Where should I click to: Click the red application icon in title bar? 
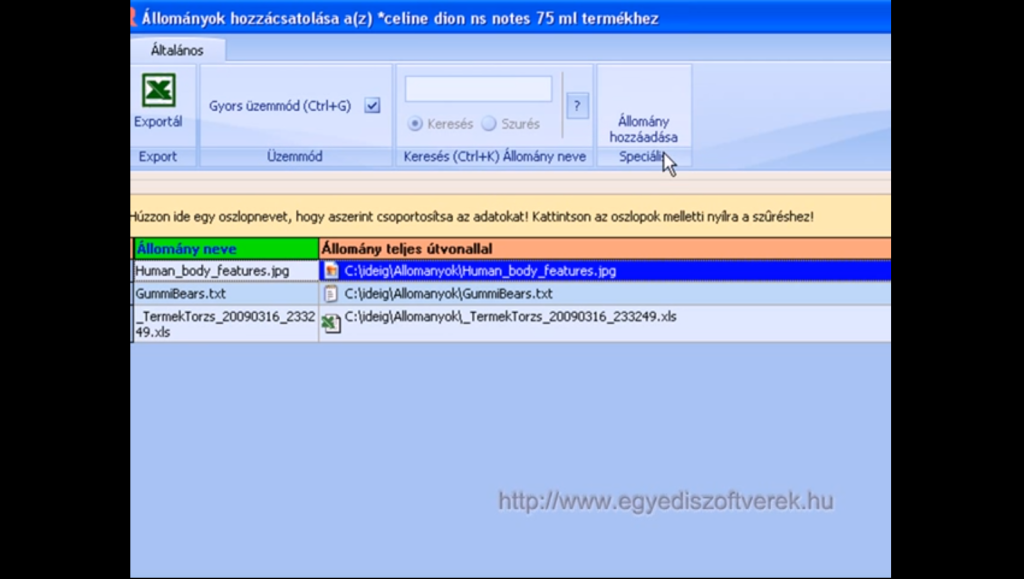(134, 17)
